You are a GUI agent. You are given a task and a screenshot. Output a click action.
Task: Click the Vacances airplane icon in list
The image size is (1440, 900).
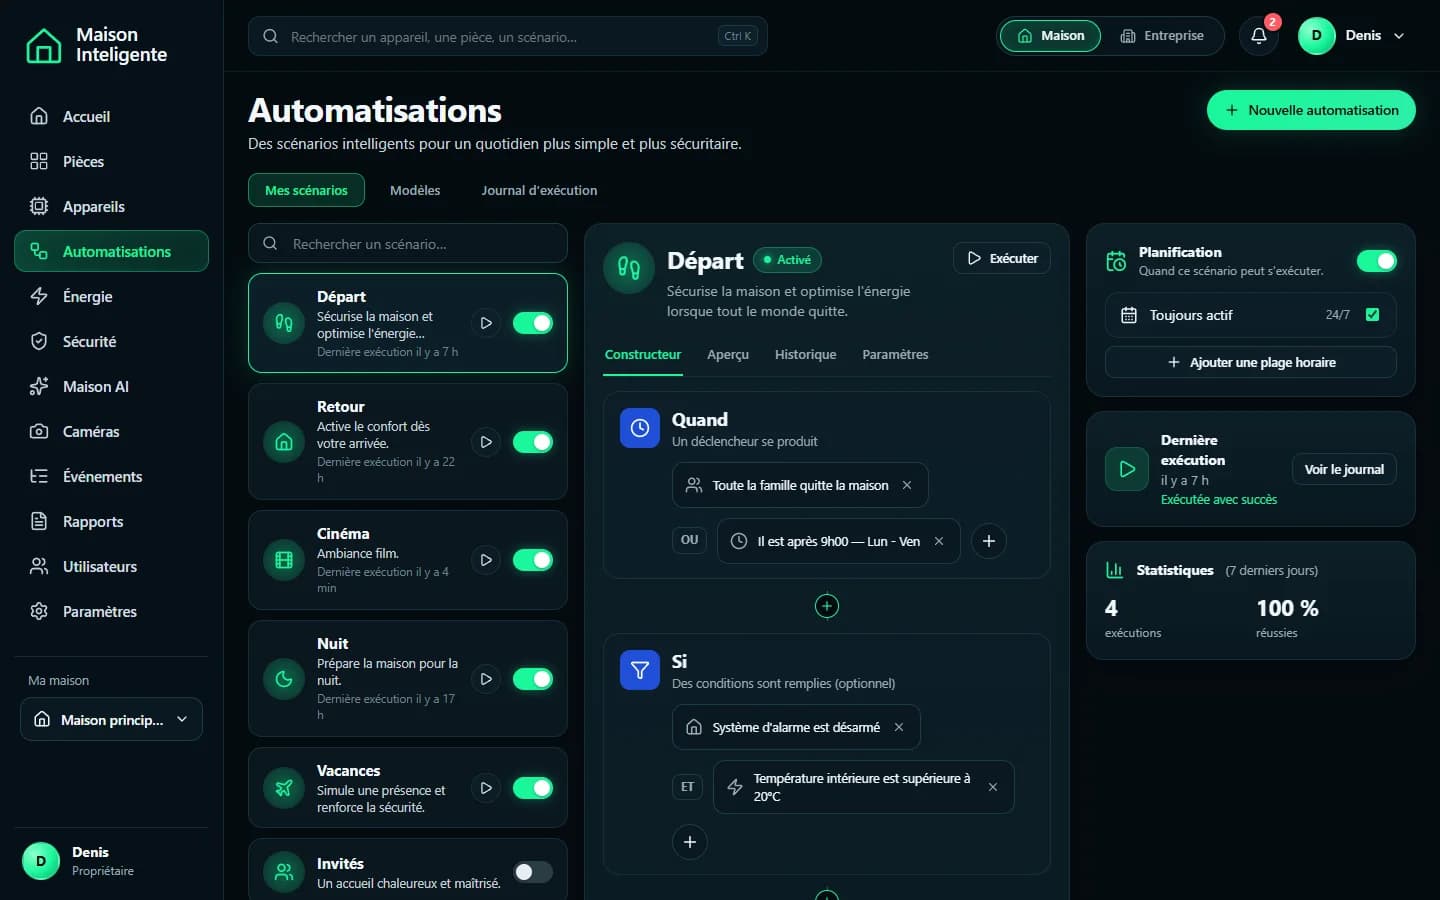click(284, 788)
